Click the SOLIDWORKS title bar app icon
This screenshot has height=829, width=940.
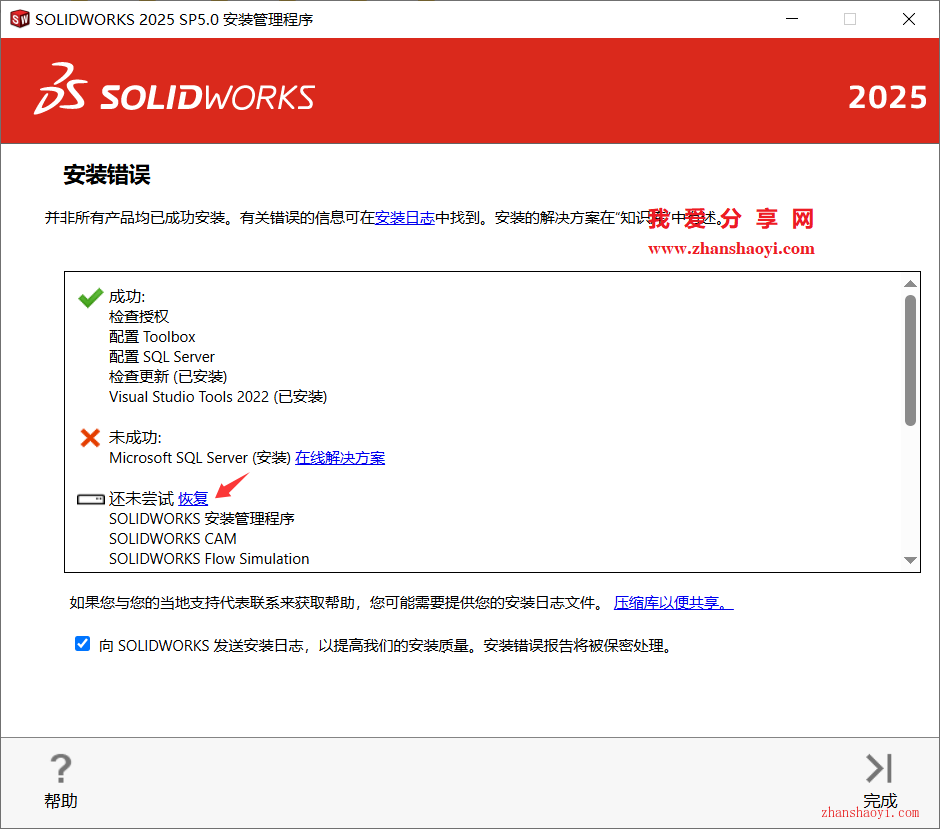coord(20,19)
